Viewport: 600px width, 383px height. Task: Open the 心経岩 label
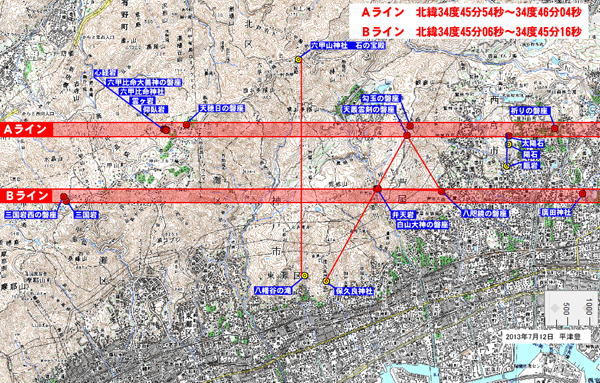point(105,73)
